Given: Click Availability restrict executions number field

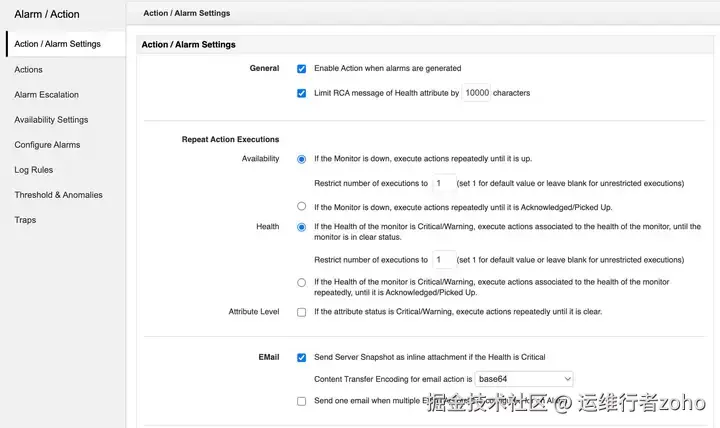Looking at the screenshot, I should pyautogui.click(x=443, y=184).
